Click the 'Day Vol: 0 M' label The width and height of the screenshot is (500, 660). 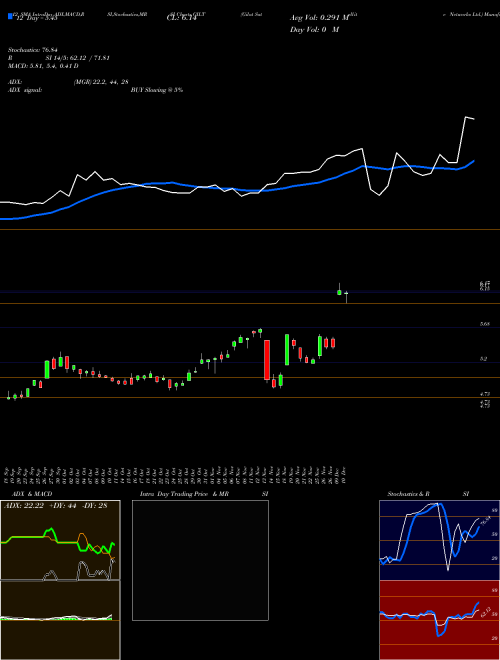click(x=314, y=30)
